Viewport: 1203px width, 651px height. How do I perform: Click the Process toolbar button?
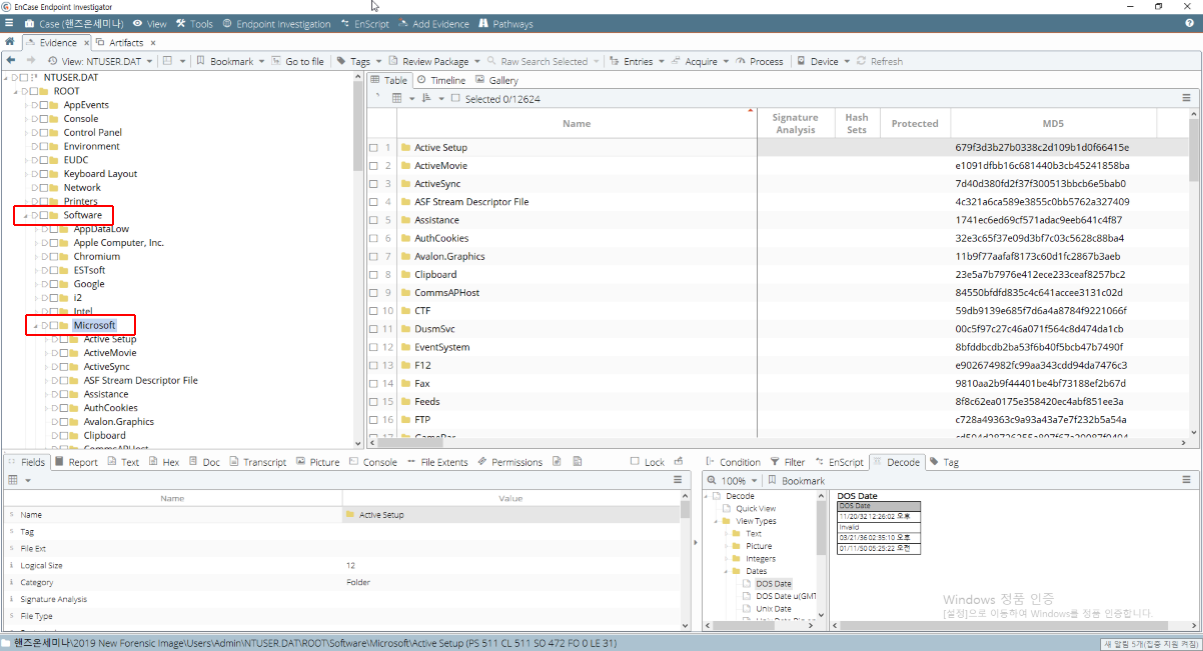click(x=760, y=61)
